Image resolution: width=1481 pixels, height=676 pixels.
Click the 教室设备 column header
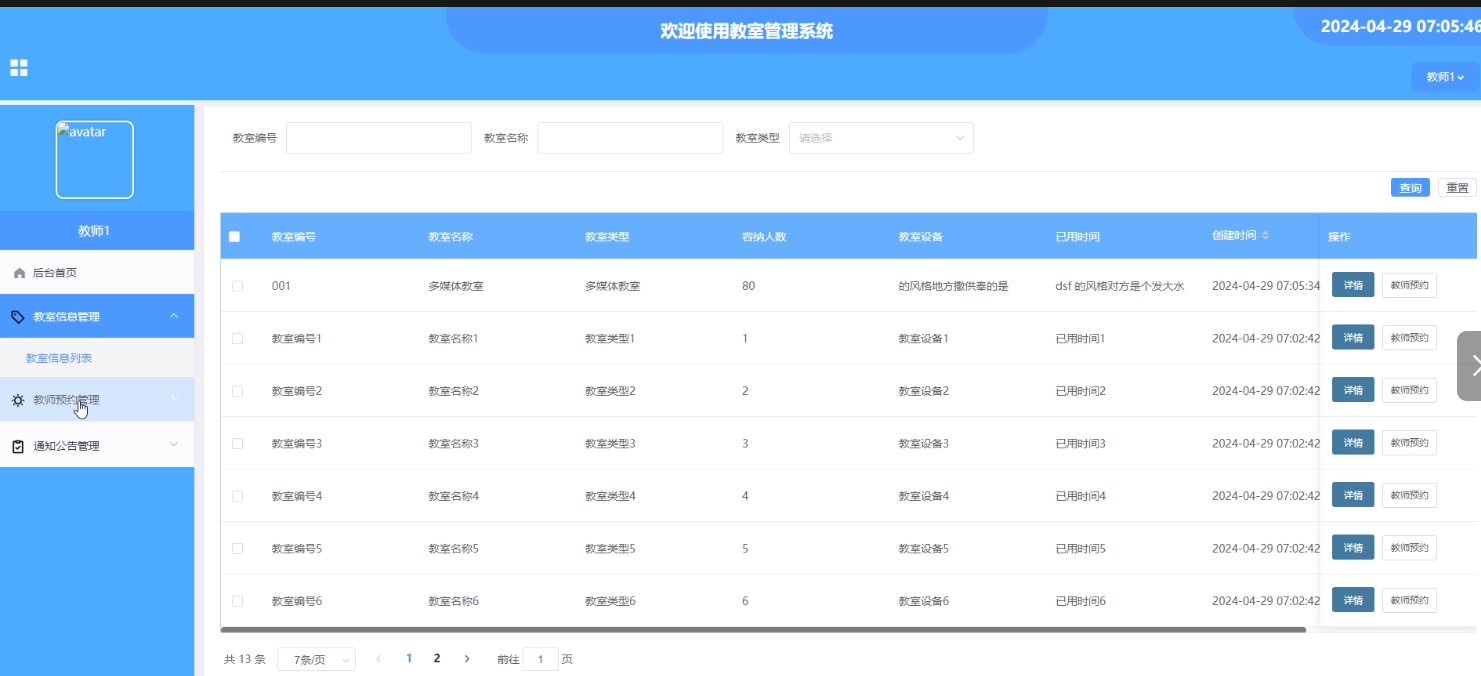pyautogui.click(x=921, y=237)
